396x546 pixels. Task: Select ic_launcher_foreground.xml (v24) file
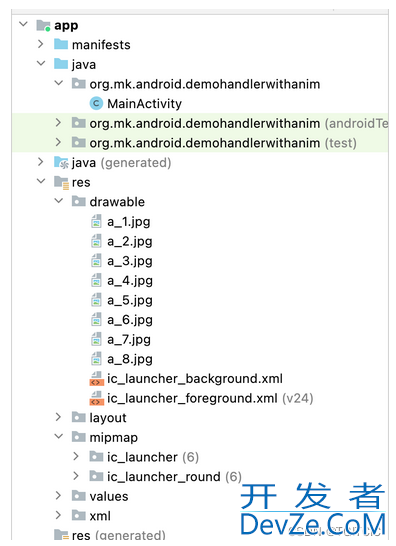click(210, 398)
